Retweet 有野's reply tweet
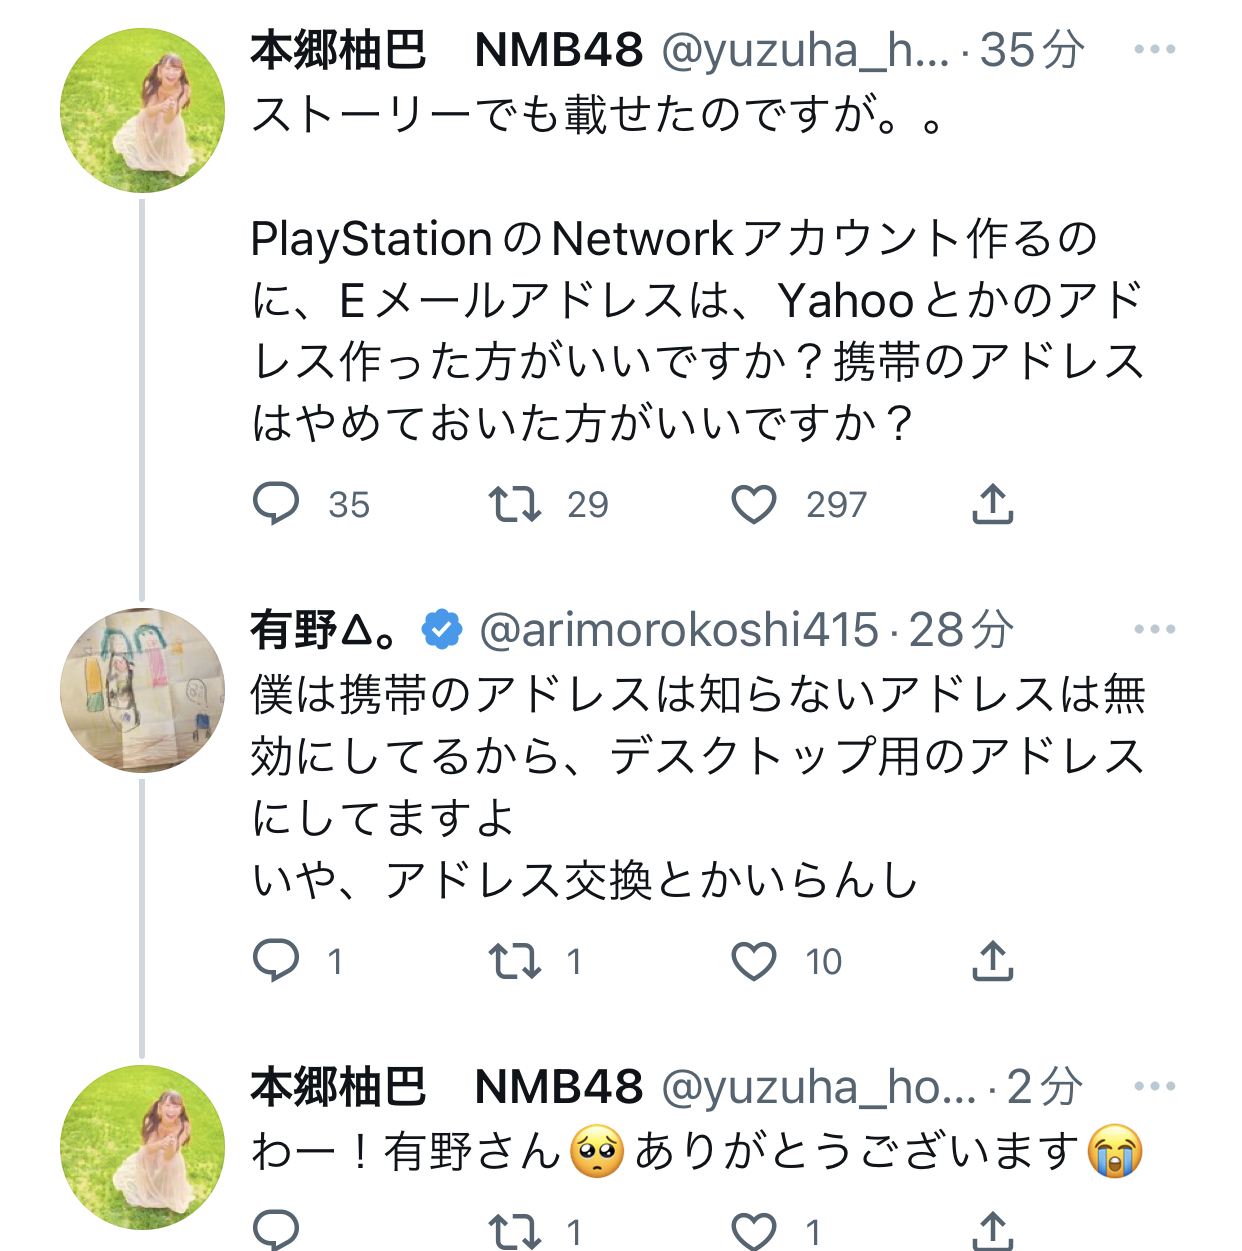The height and width of the screenshot is (1251, 1242). click(514, 961)
